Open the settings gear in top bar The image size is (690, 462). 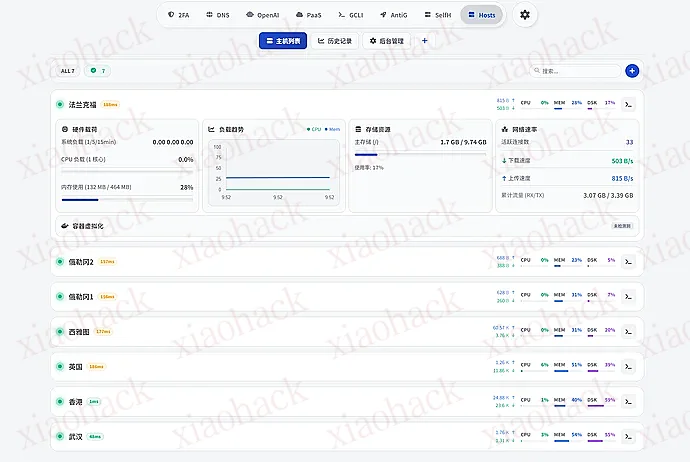[x=526, y=15]
